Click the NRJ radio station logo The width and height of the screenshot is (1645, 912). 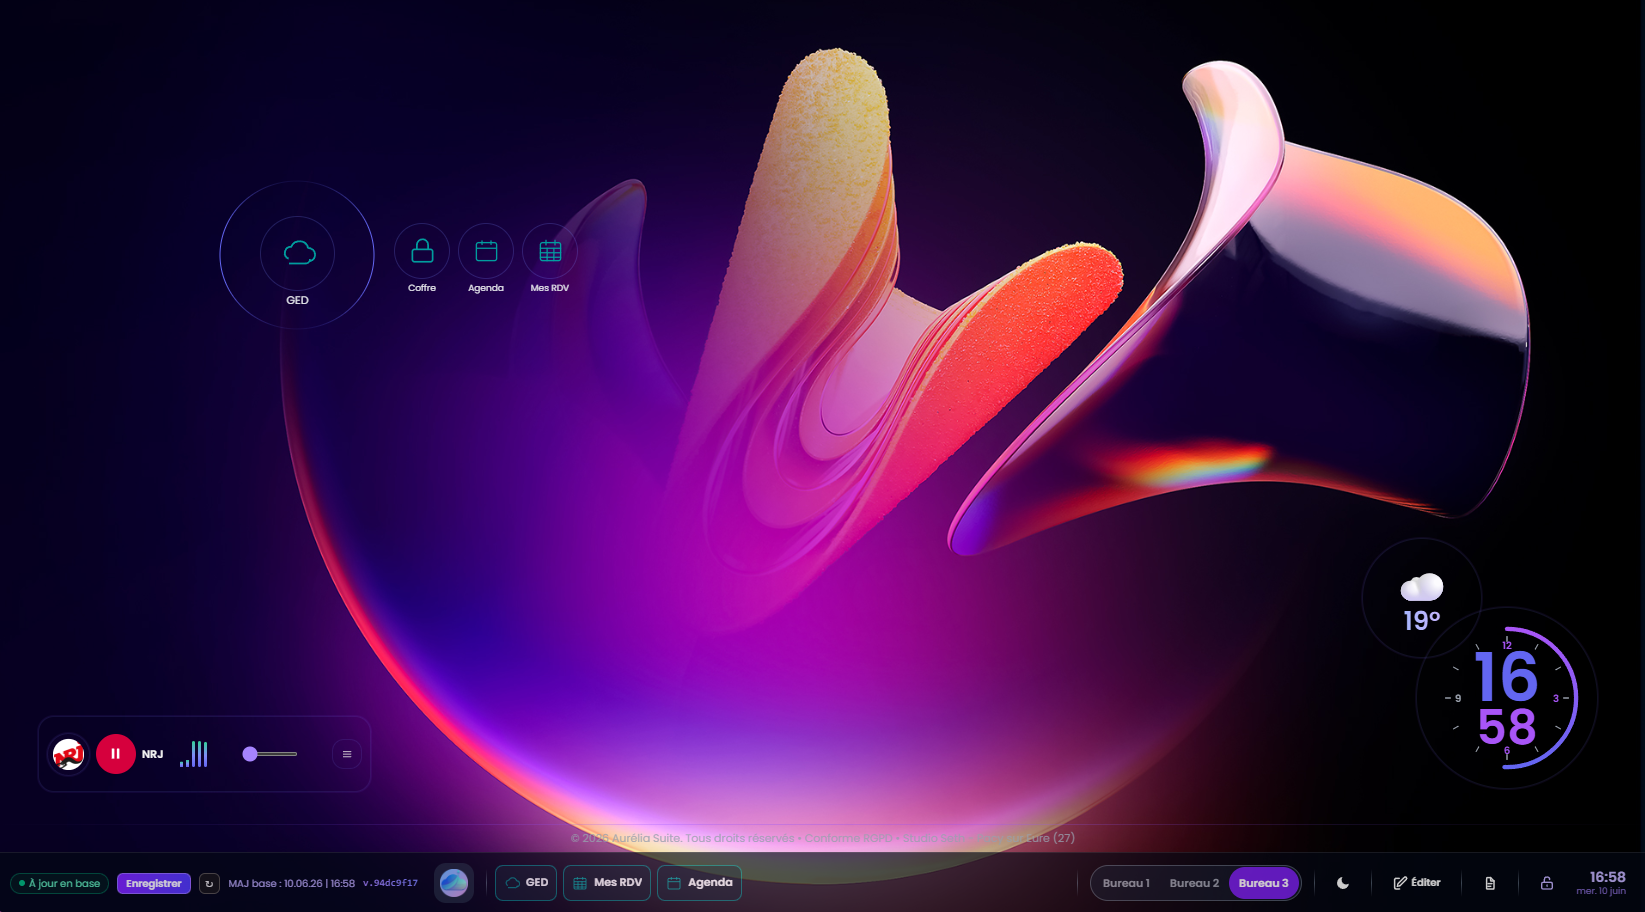(68, 754)
